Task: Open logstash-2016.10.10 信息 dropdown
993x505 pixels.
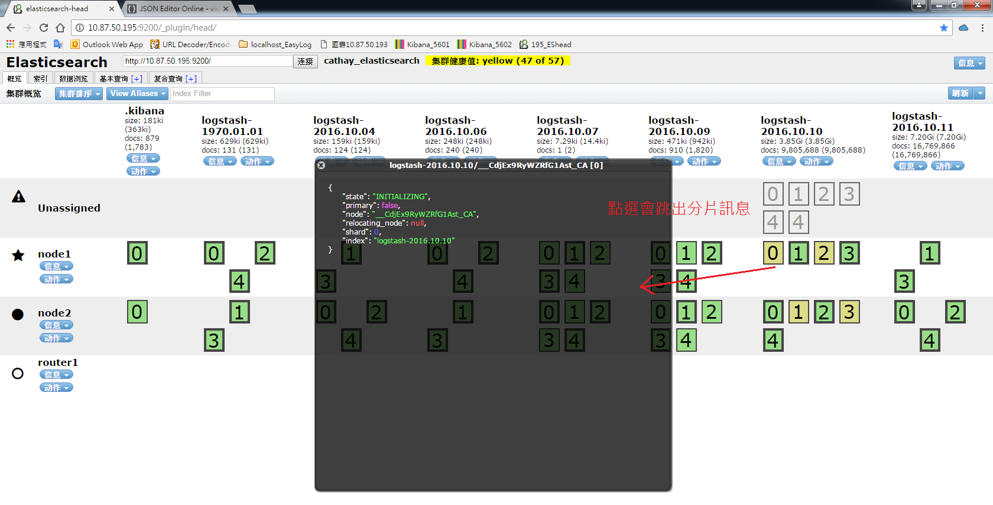Action: click(779, 162)
